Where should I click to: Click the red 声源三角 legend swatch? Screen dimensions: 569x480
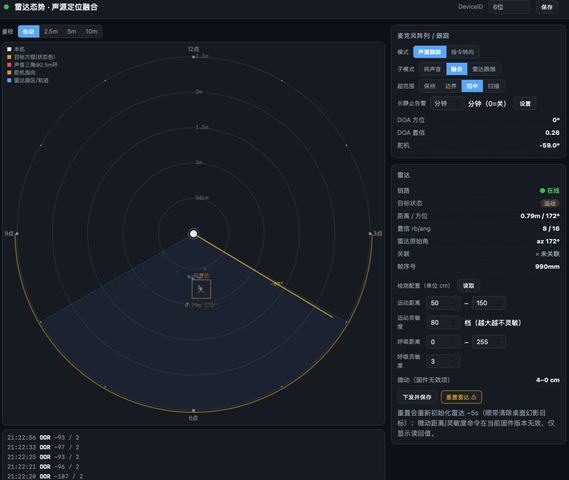pos(9,65)
